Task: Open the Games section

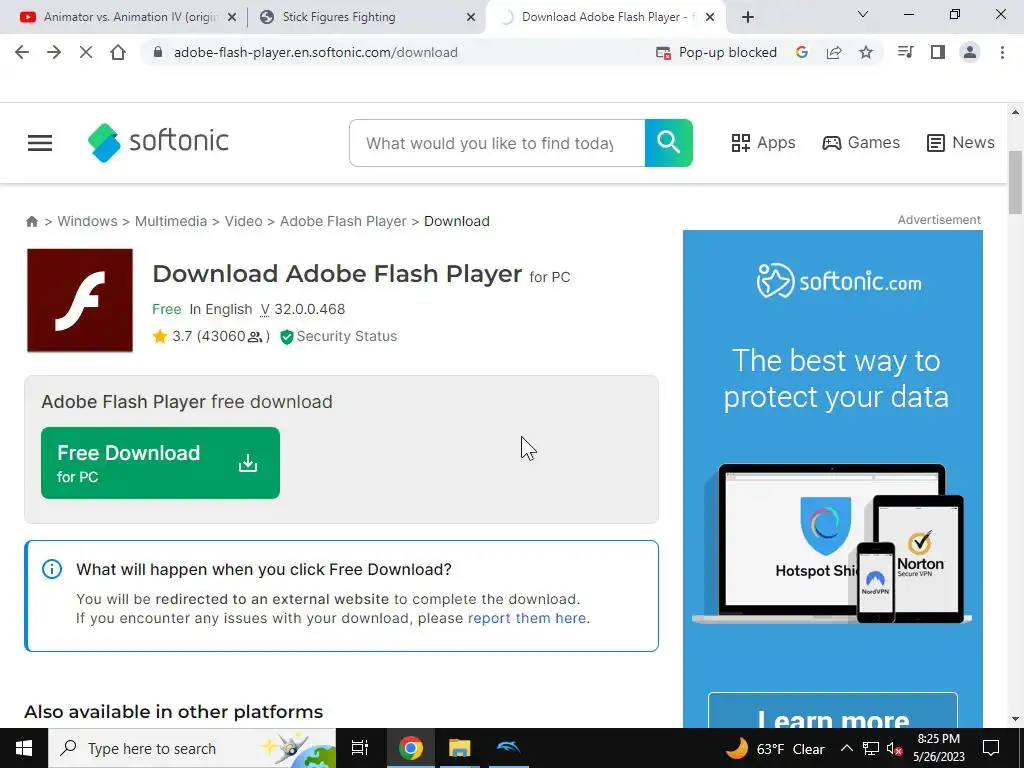Action: coord(861,142)
